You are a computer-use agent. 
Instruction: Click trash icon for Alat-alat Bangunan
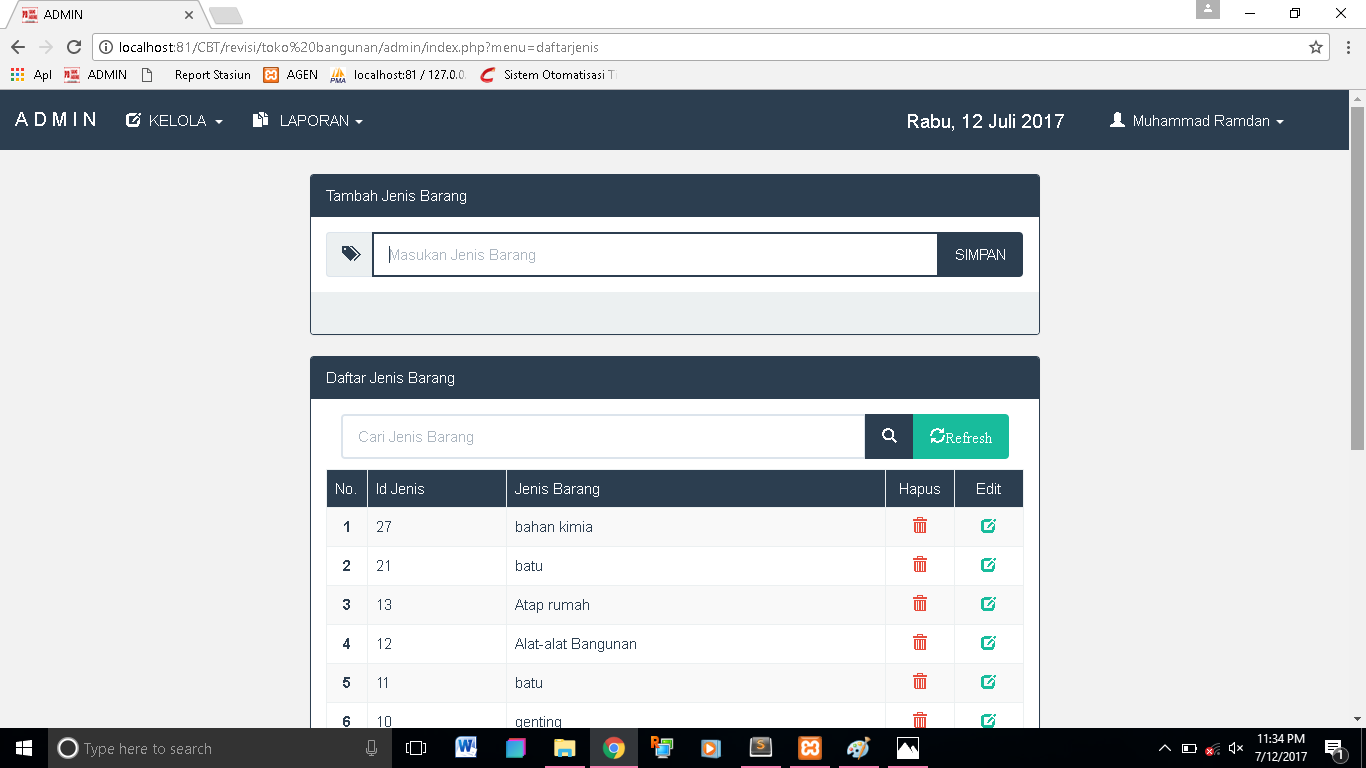(x=920, y=643)
